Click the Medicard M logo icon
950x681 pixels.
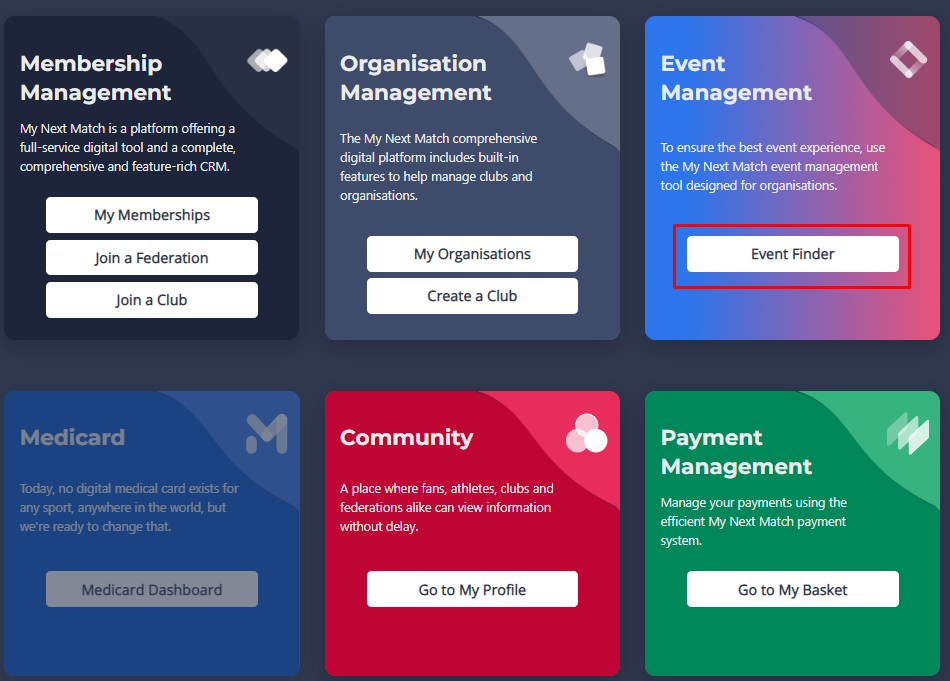click(x=267, y=434)
